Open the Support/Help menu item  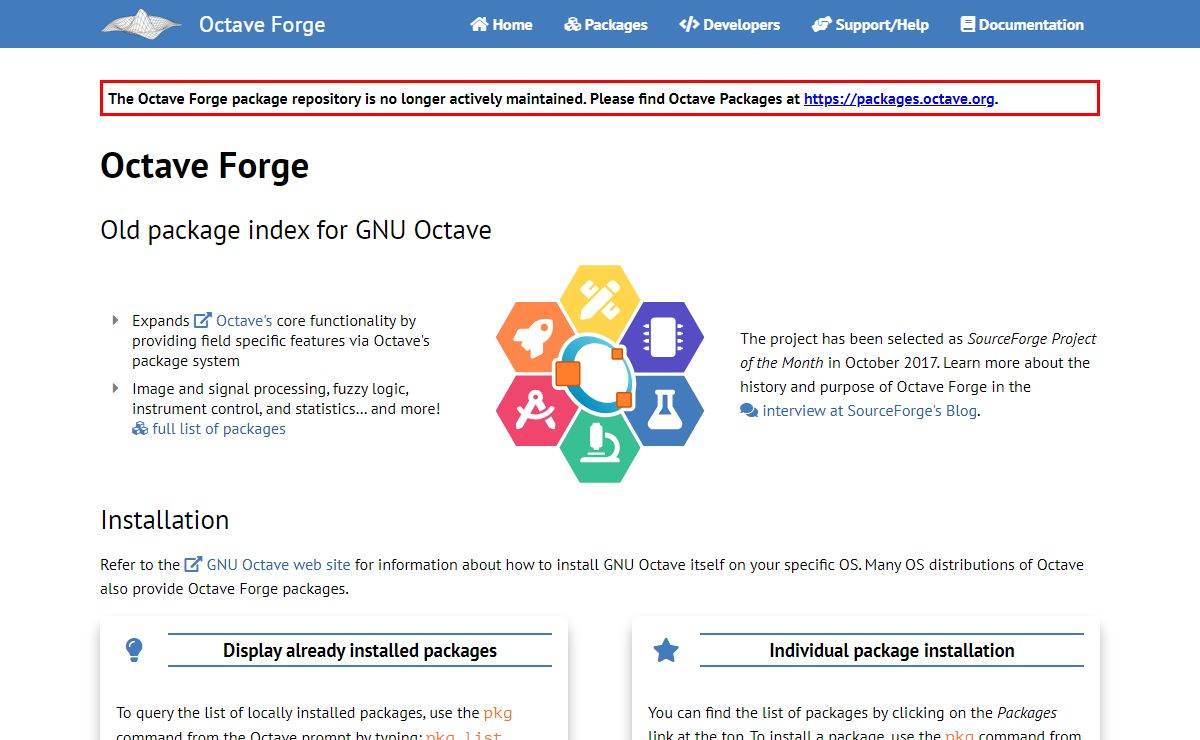(870, 25)
